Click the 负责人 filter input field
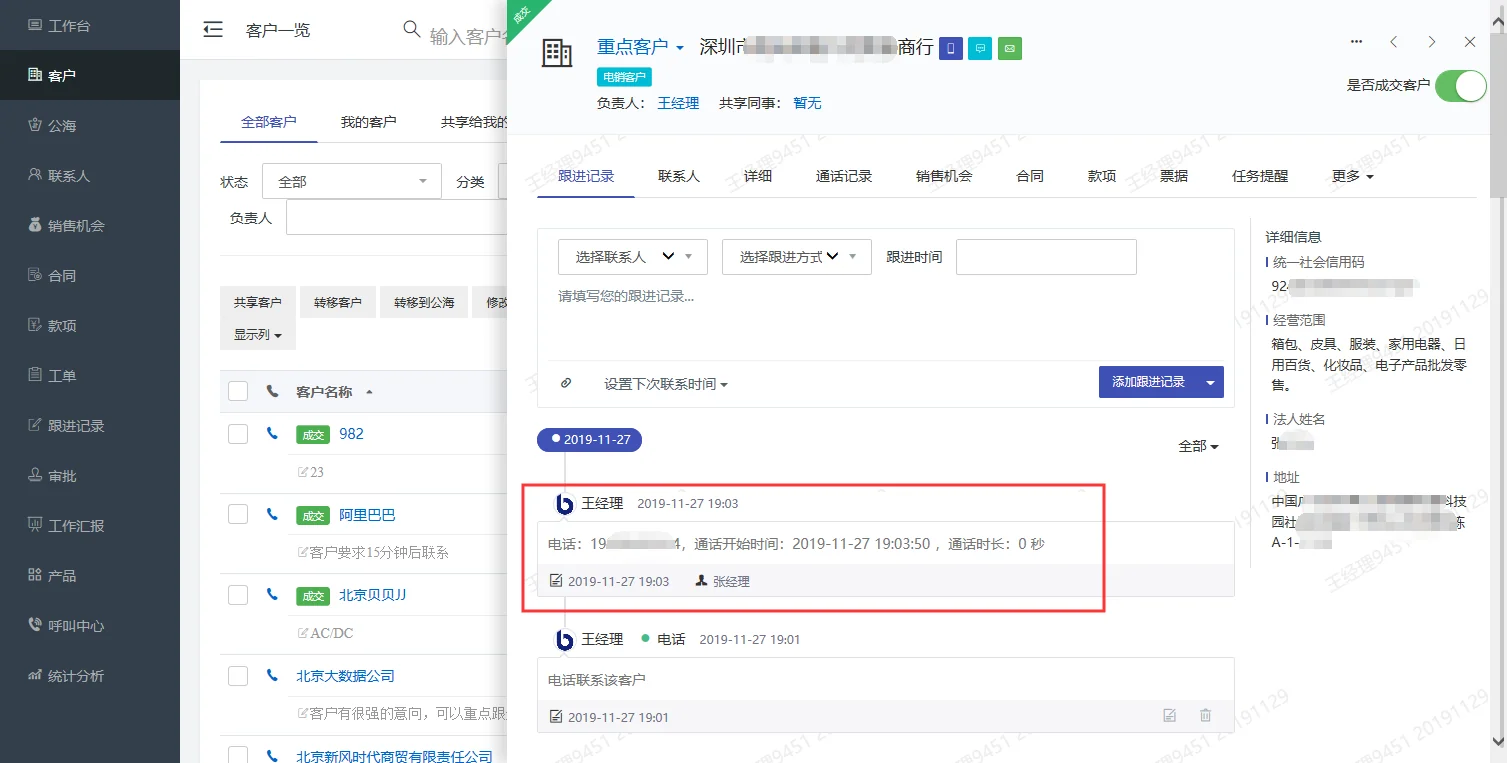1507x763 pixels. tap(397, 217)
